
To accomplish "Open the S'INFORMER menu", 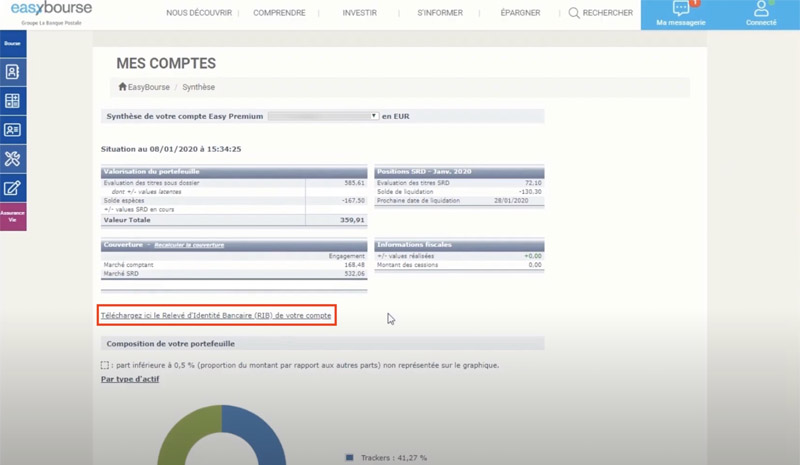I will tap(440, 13).
